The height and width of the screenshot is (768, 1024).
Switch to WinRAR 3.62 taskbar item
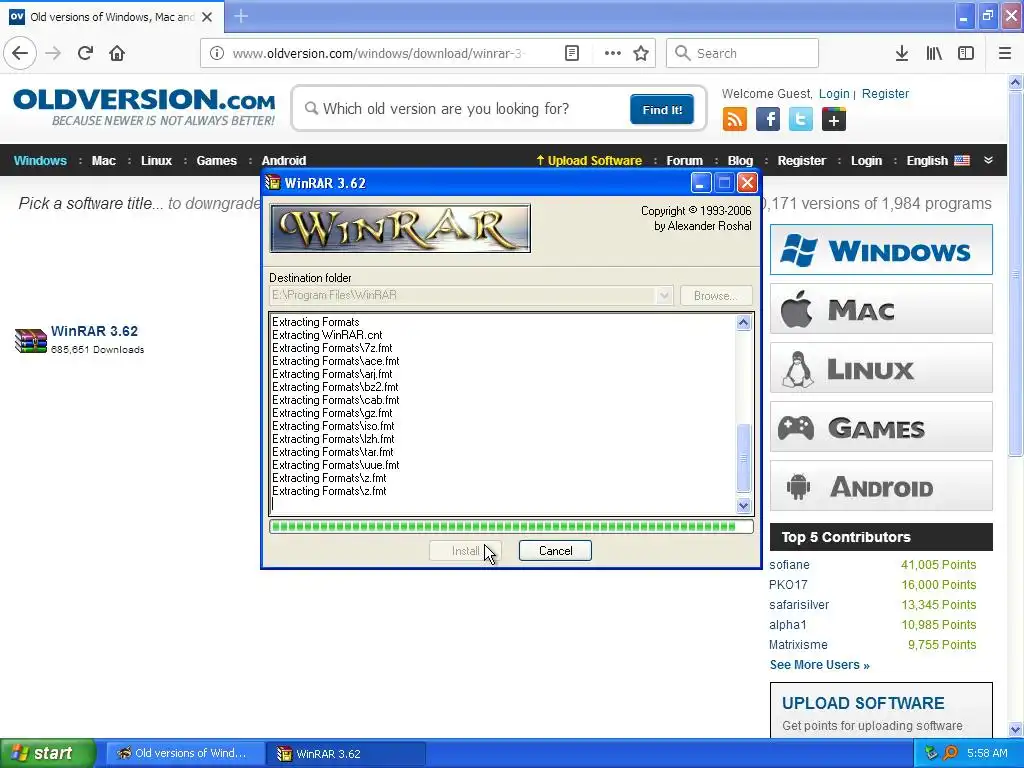[346, 754]
